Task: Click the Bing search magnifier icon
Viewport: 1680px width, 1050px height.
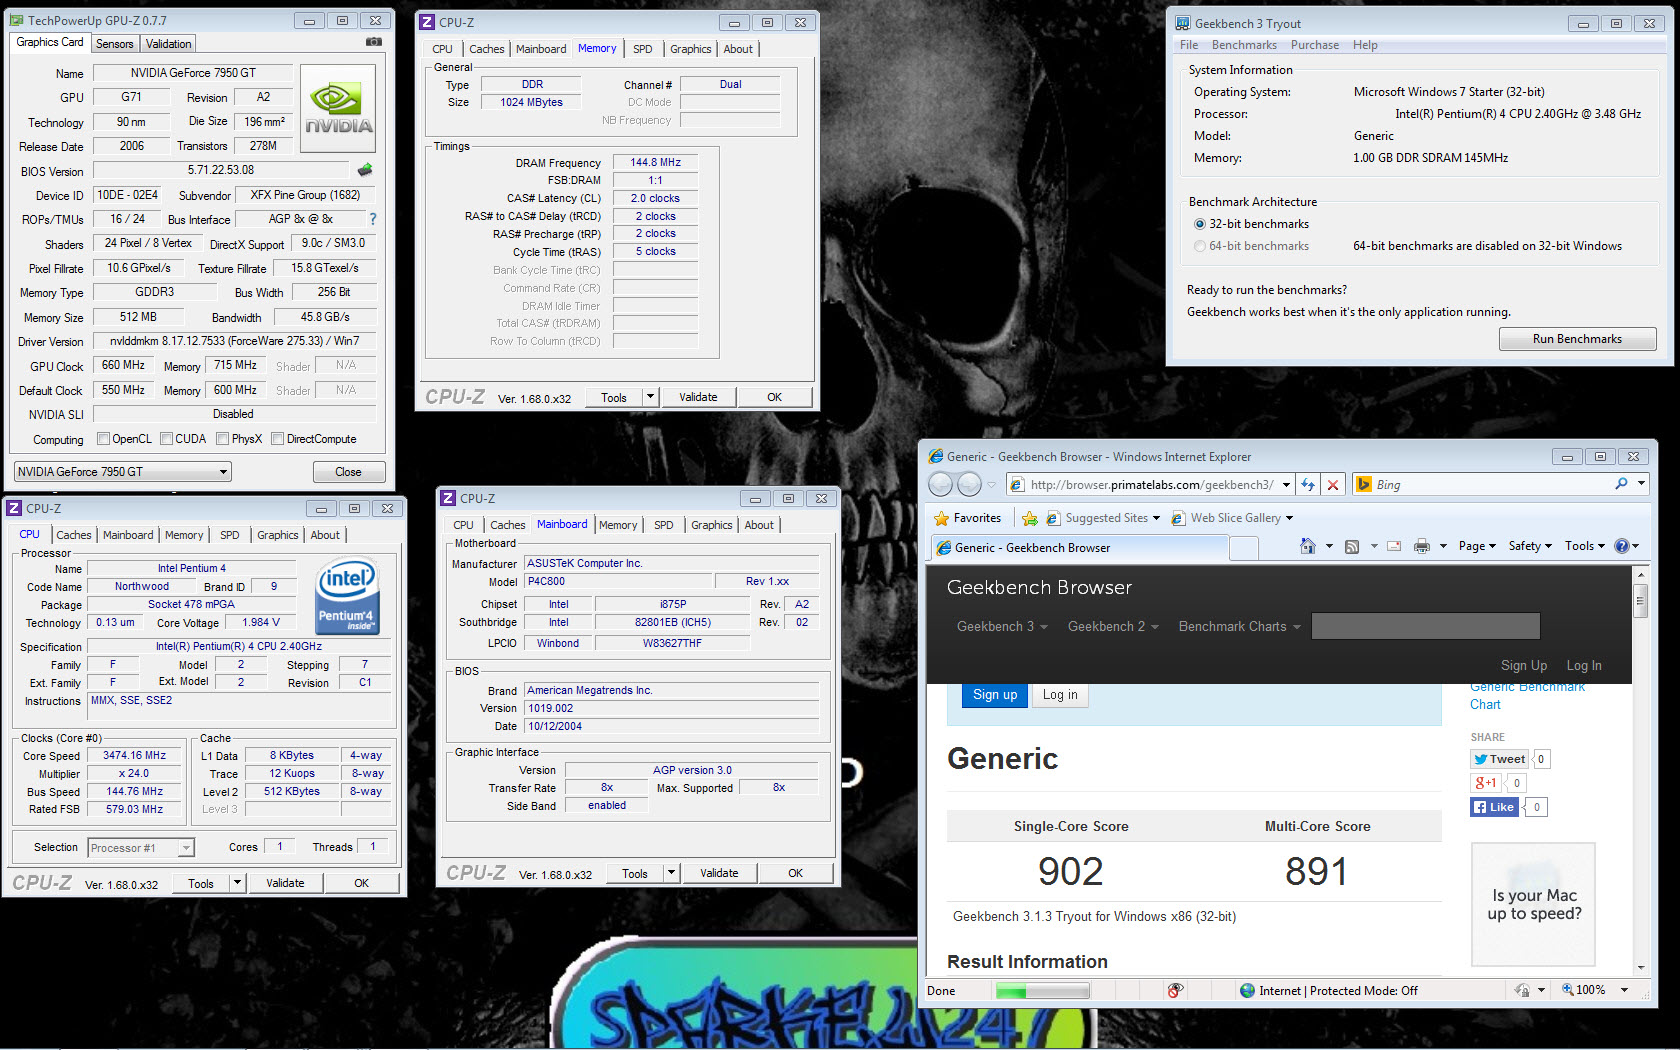Action: 1621,484
